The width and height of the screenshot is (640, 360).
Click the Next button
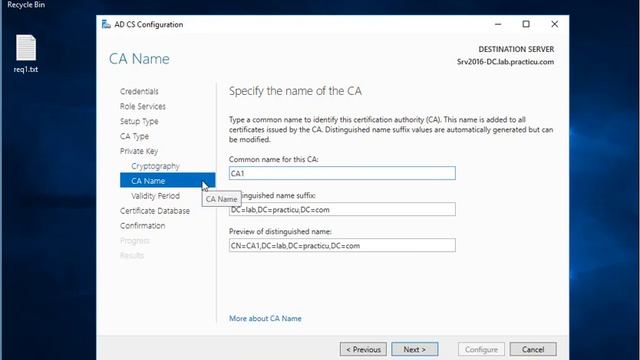pos(415,349)
